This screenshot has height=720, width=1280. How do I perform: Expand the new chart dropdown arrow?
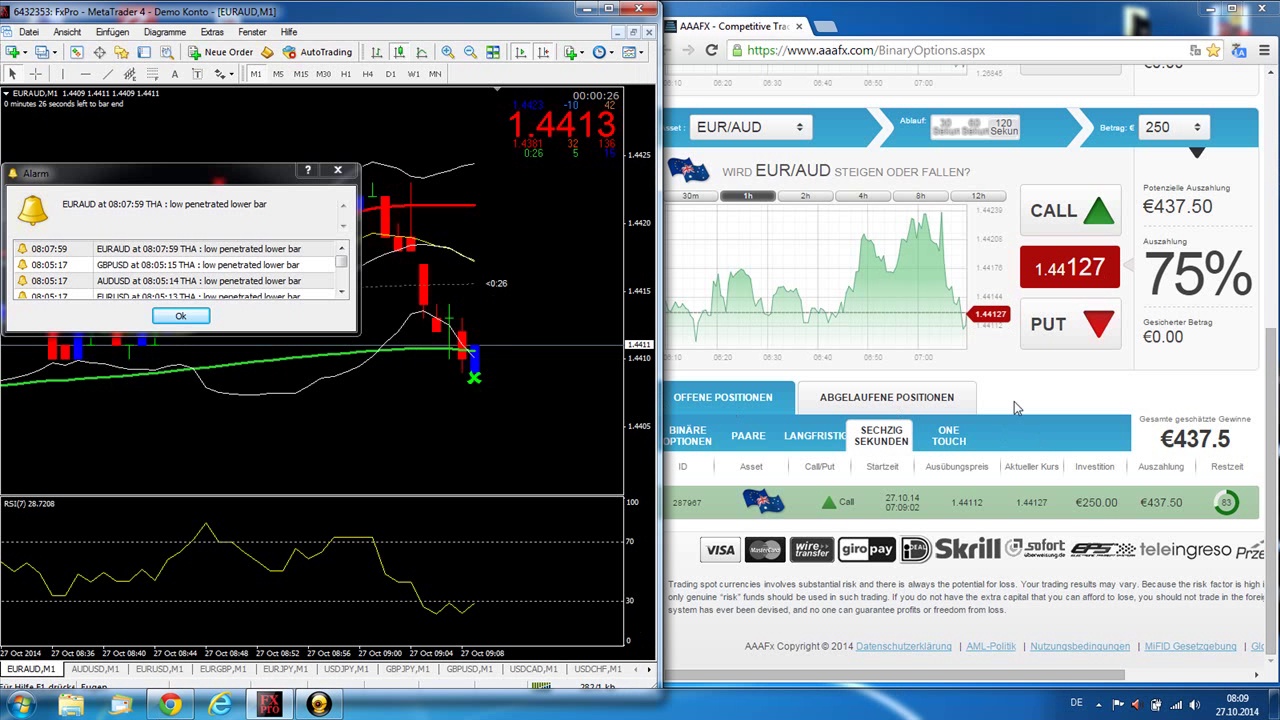tap(26, 52)
